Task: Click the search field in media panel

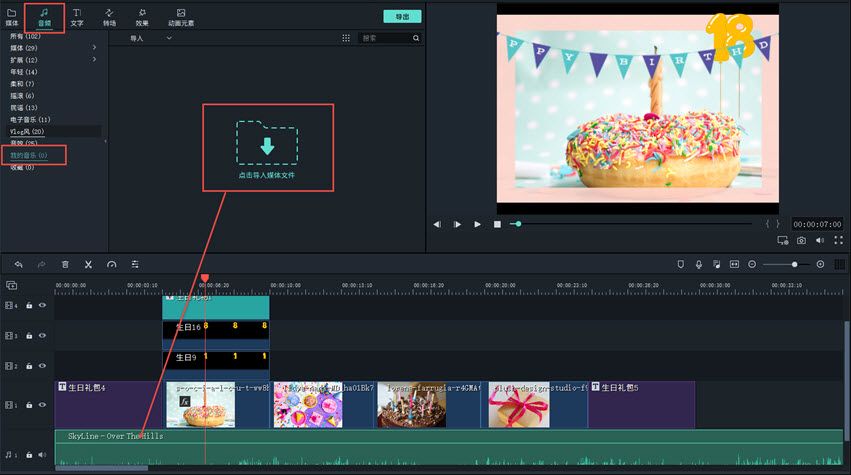Action: [x=385, y=38]
